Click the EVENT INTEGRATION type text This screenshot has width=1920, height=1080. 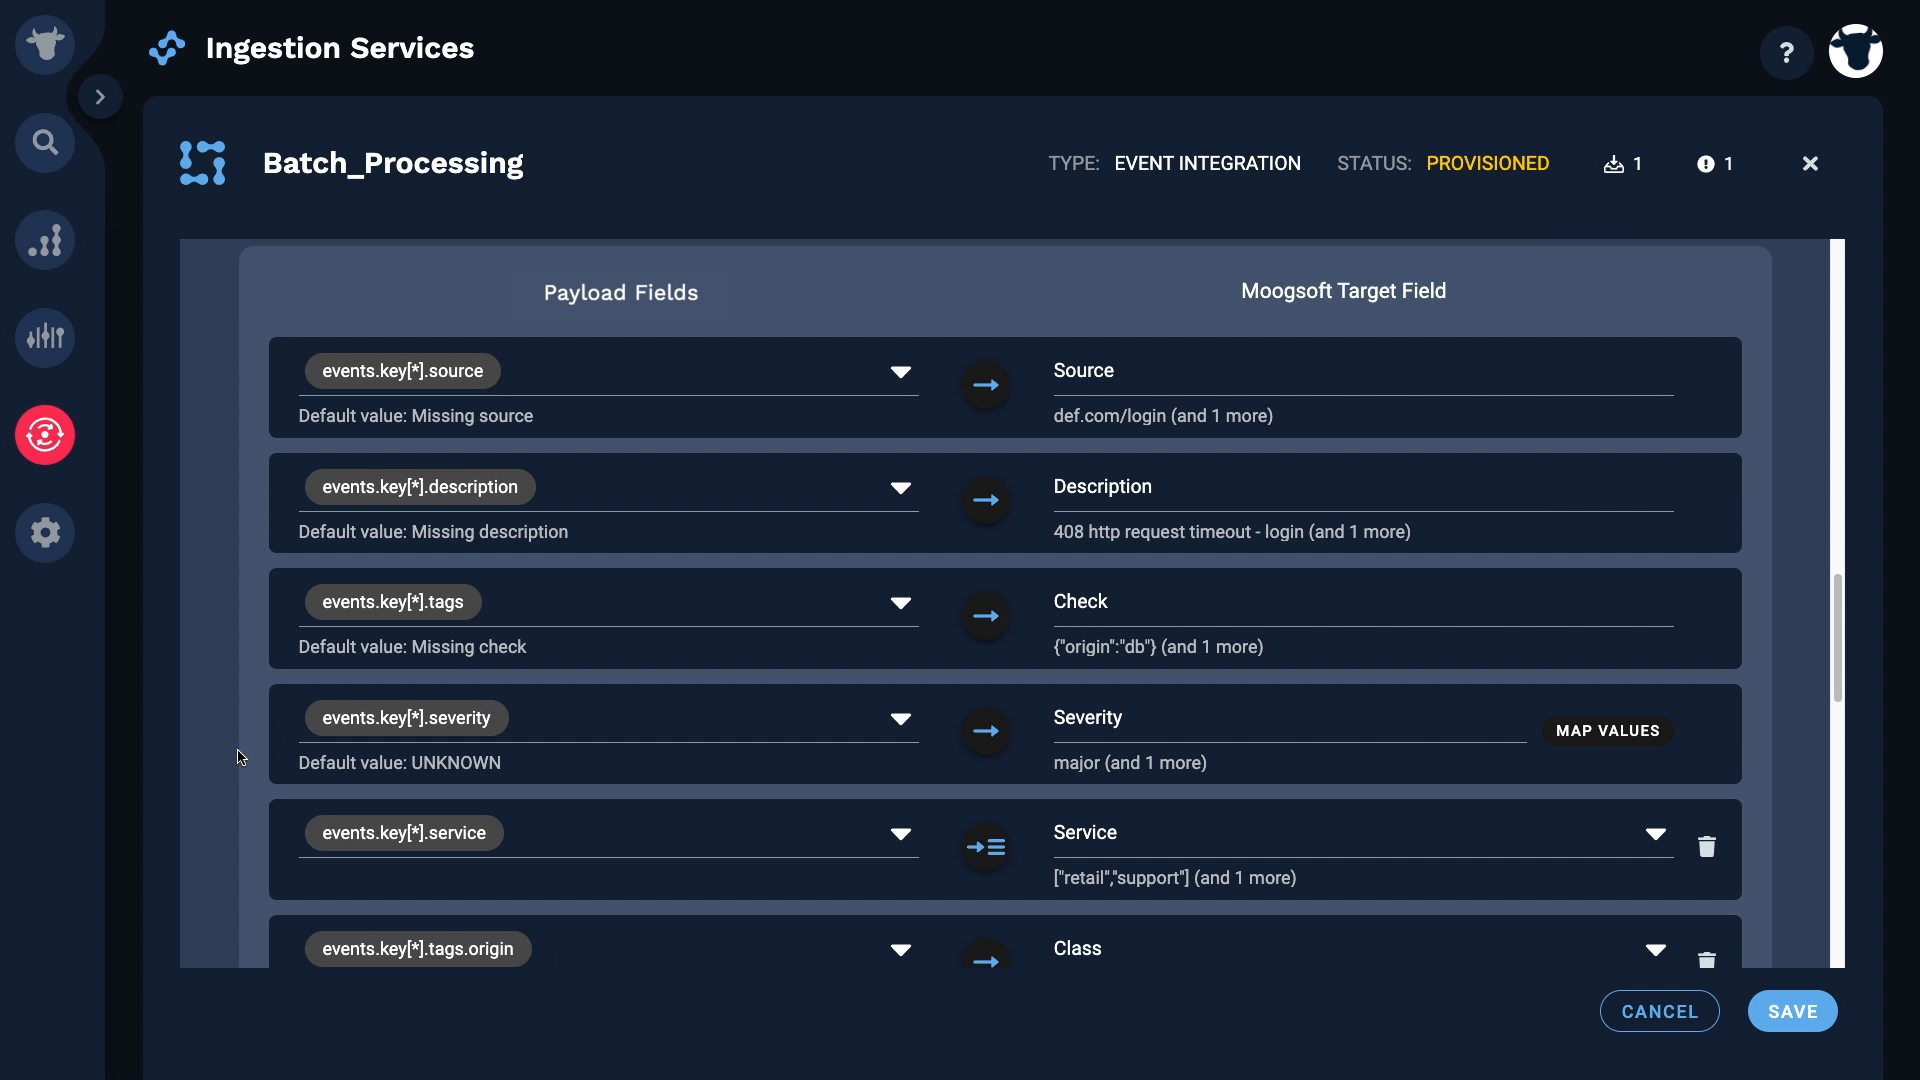click(x=1207, y=164)
